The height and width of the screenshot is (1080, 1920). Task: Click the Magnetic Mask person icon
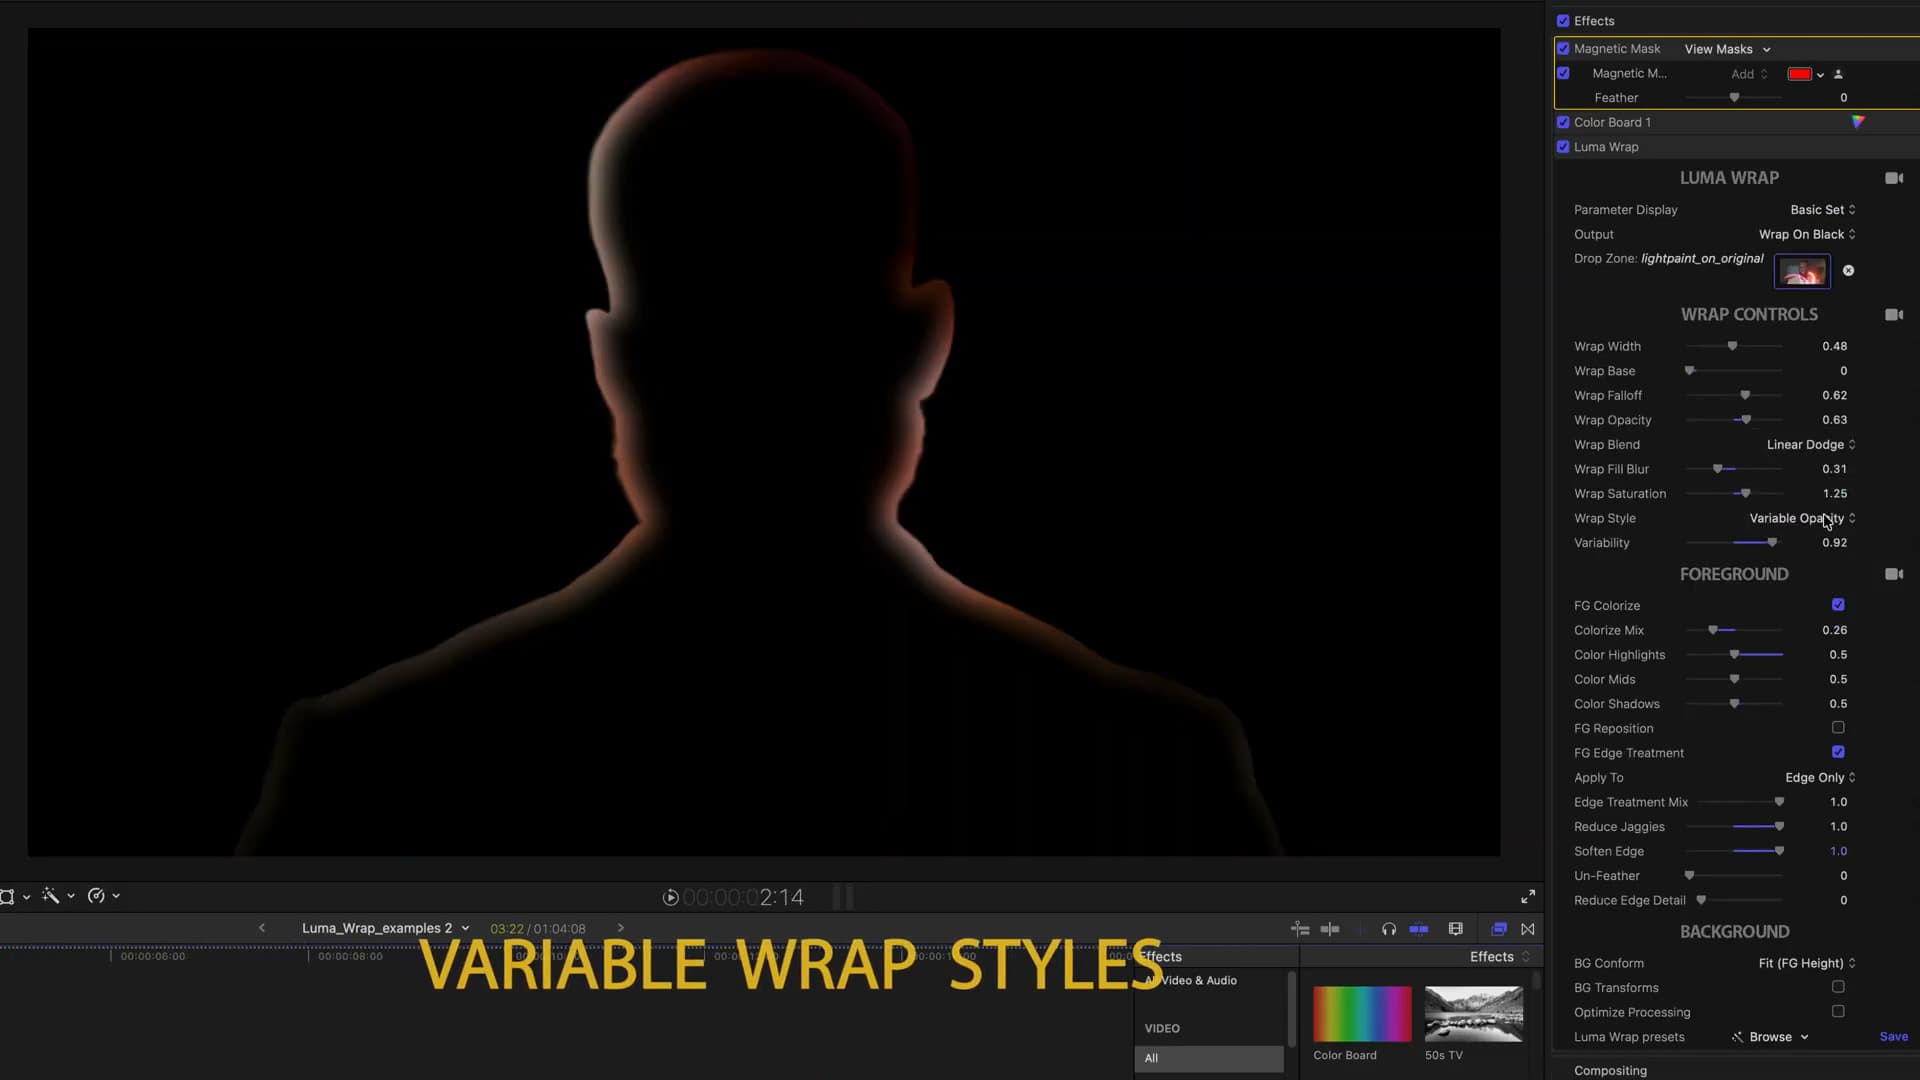(x=1838, y=74)
